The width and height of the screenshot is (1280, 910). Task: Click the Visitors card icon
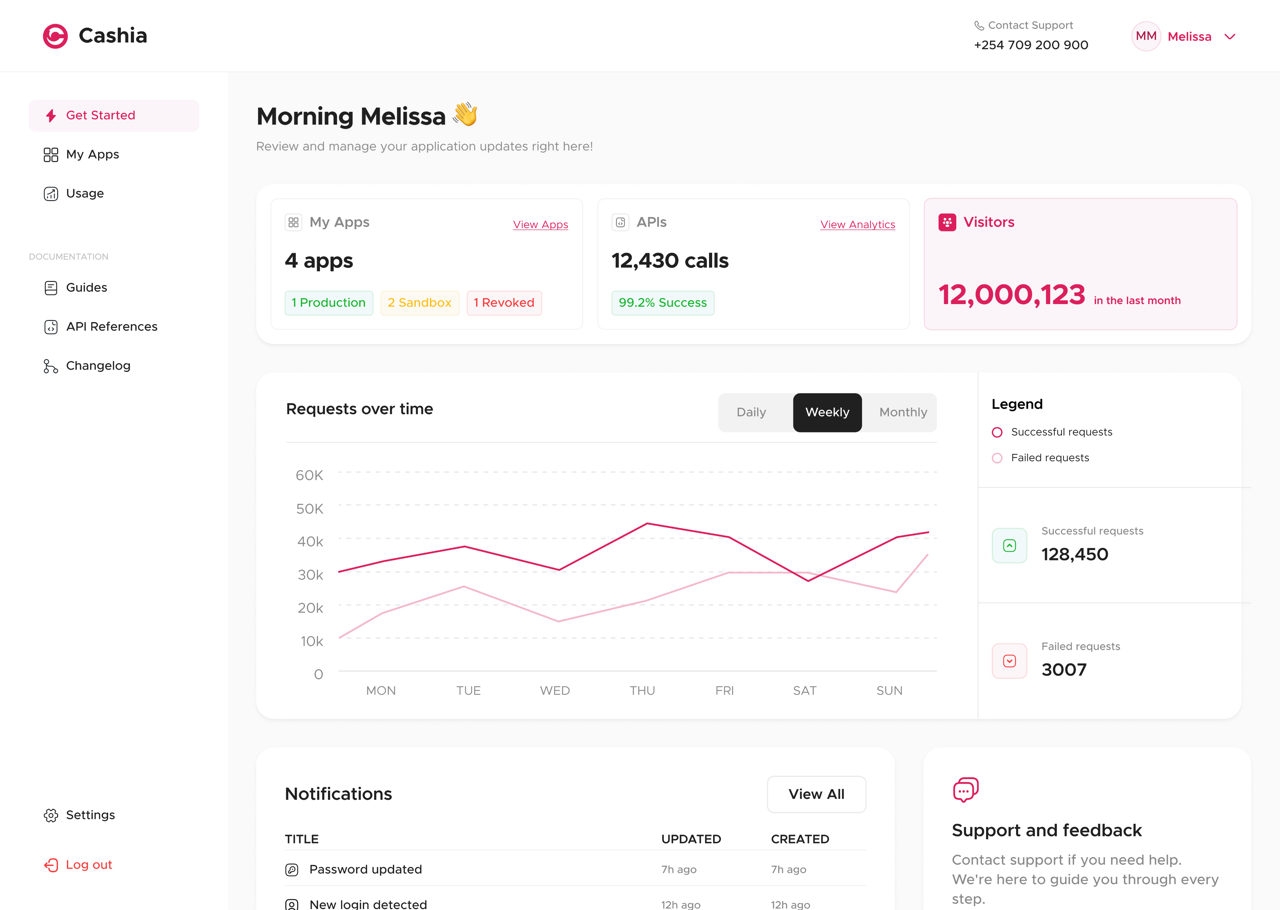click(946, 222)
